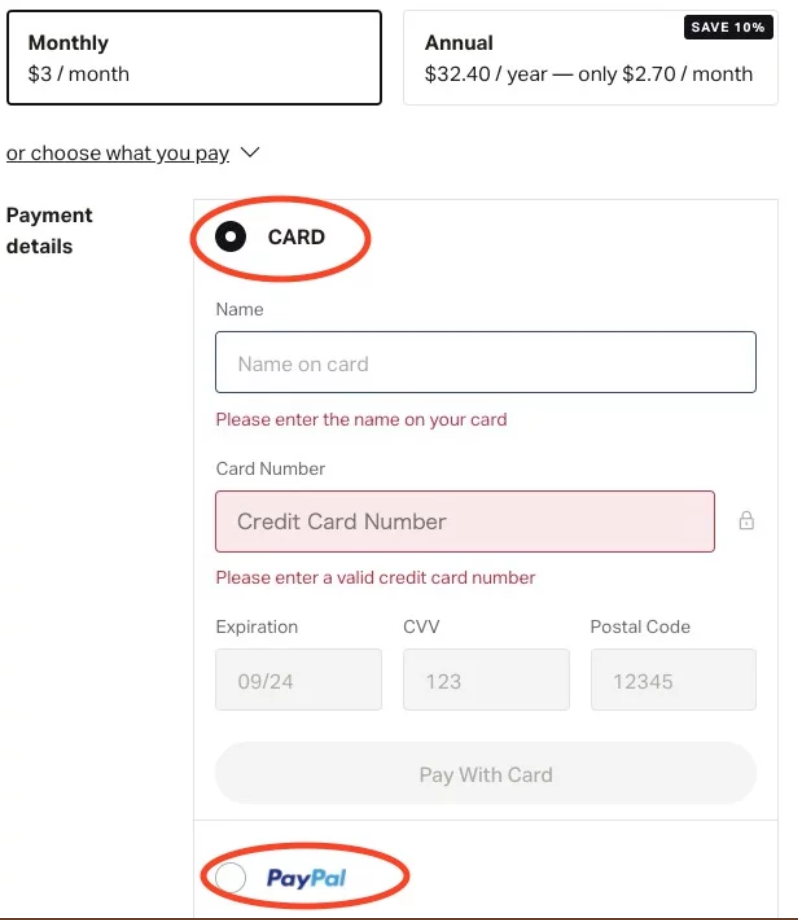This screenshot has height=920, width=798.
Task: Click the SAVE 10% badge
Action: pos(727,27)
